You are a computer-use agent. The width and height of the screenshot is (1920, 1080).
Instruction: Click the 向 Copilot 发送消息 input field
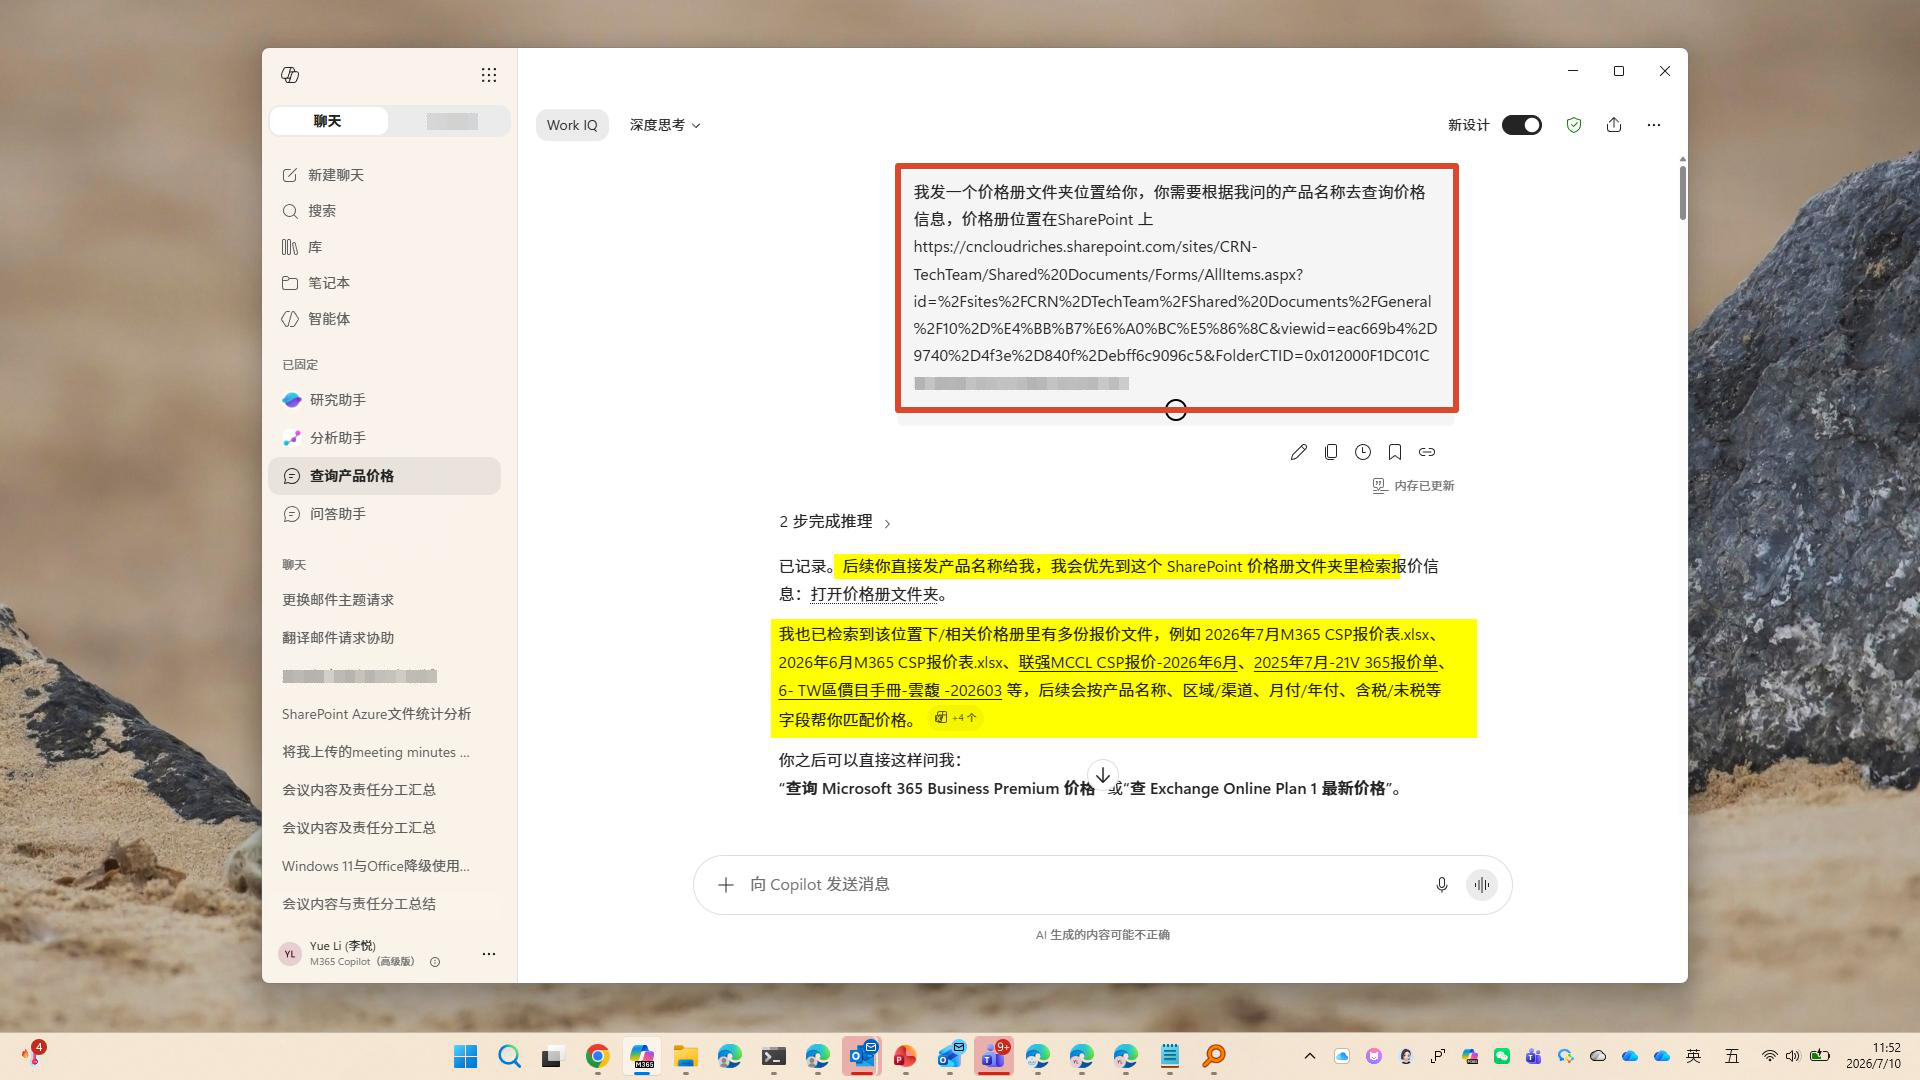coord(1085,885)
